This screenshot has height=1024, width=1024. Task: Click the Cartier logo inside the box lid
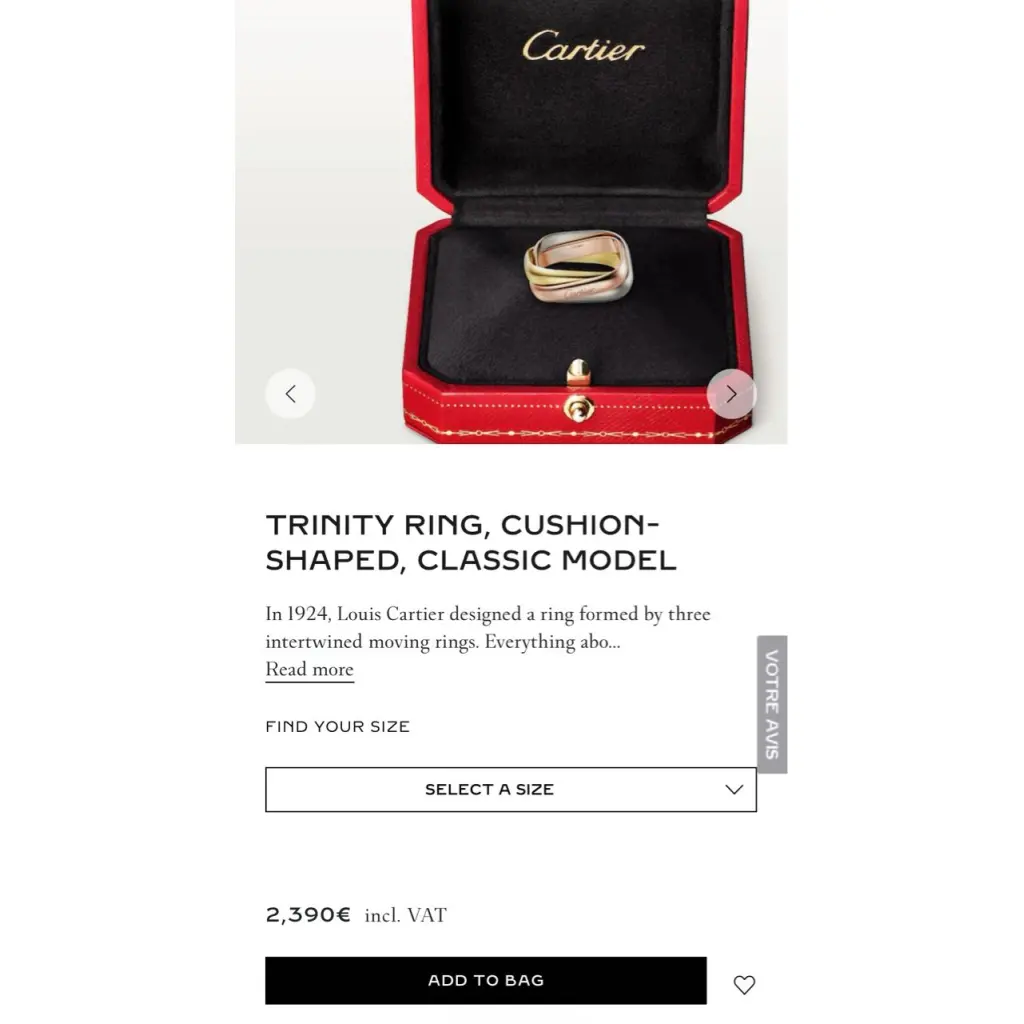pos(583,46)
